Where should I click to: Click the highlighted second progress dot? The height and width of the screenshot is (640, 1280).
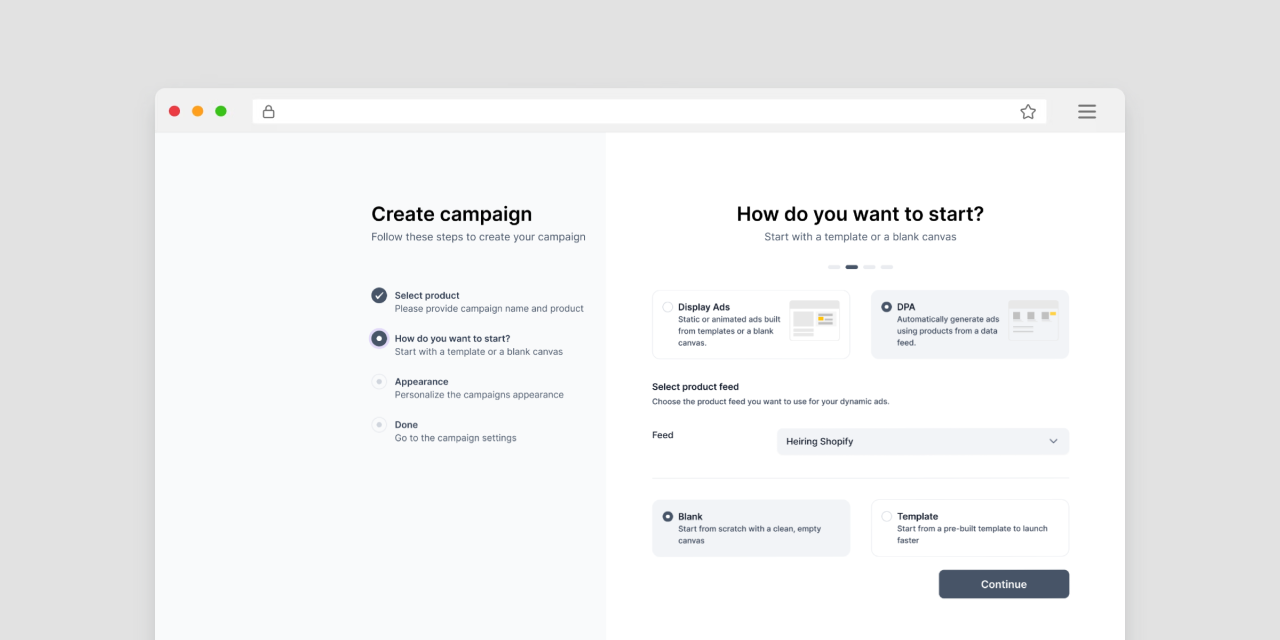(x=851, y=267)
